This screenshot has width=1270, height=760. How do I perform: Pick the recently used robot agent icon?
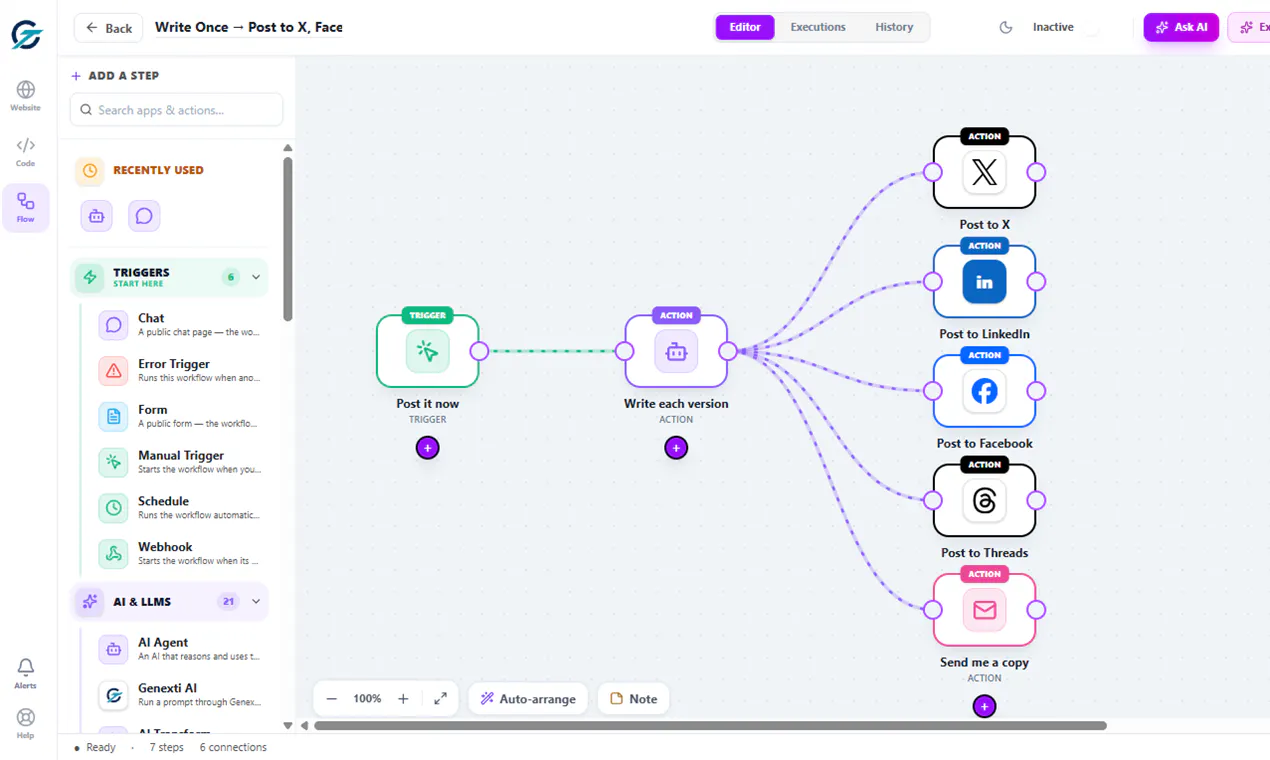tap(97, 216)
